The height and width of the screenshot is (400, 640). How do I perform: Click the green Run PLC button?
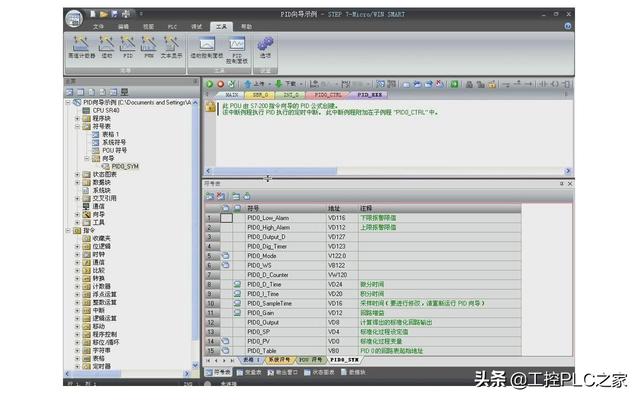[209, 84]
